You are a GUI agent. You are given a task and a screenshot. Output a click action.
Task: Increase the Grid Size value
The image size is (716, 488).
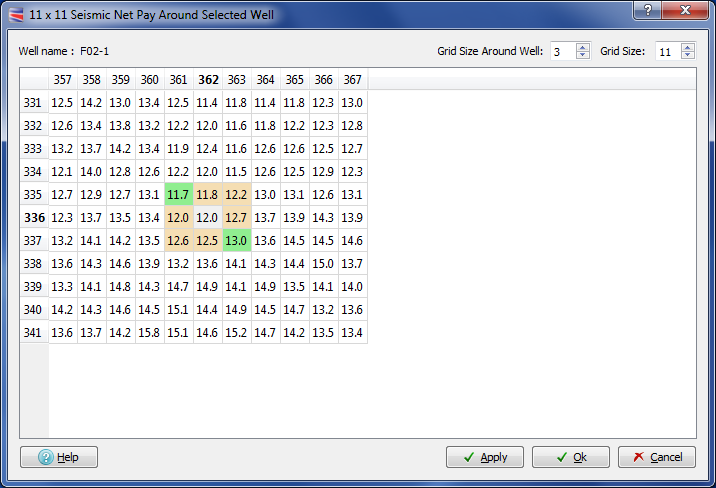pyautogui.click(x=689, y=46)
